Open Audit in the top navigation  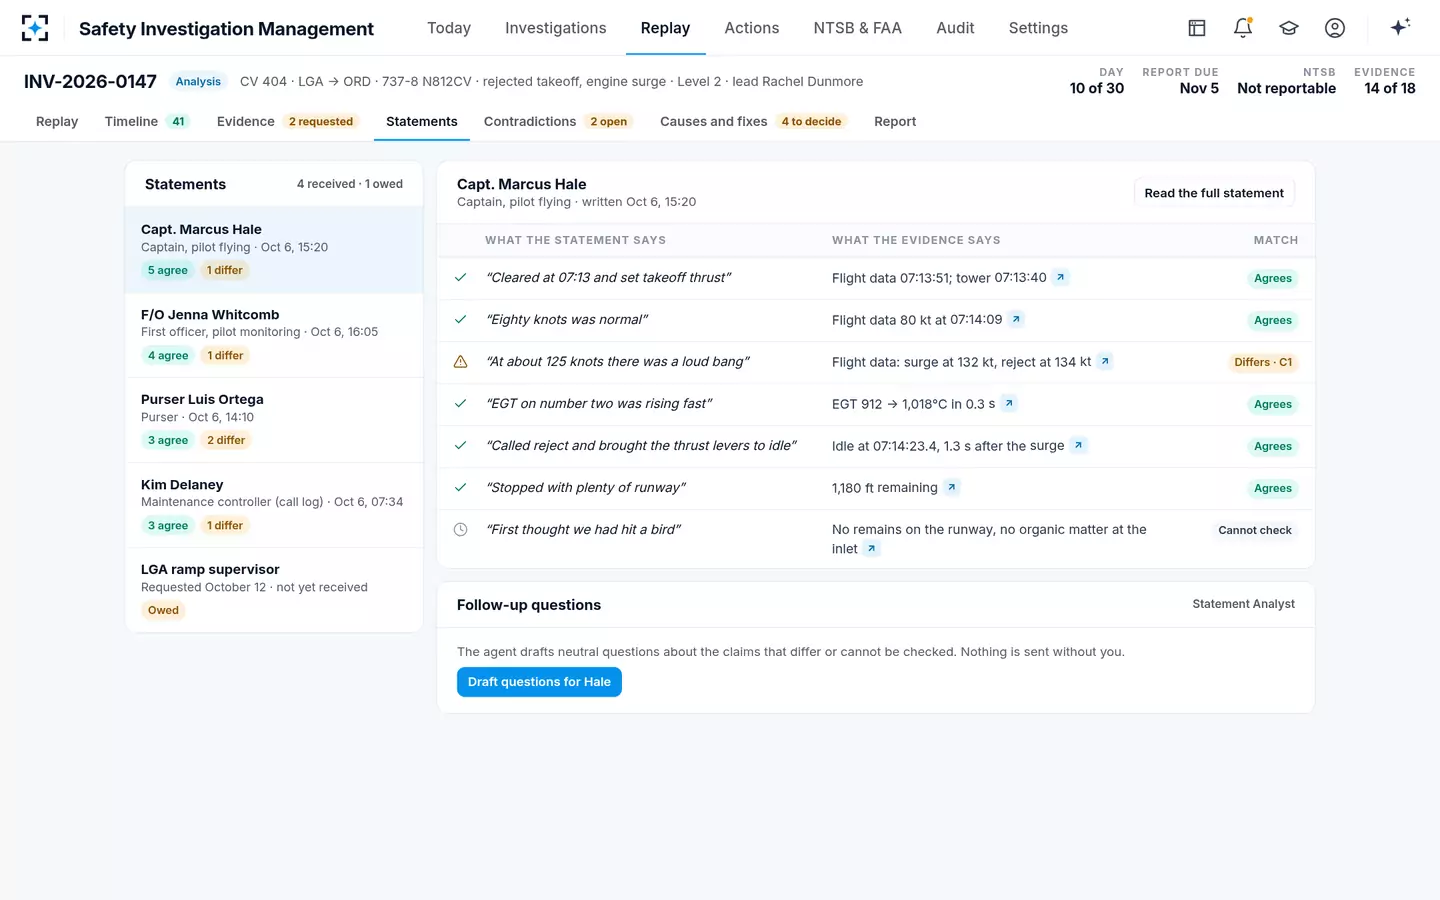click(955, 28)
